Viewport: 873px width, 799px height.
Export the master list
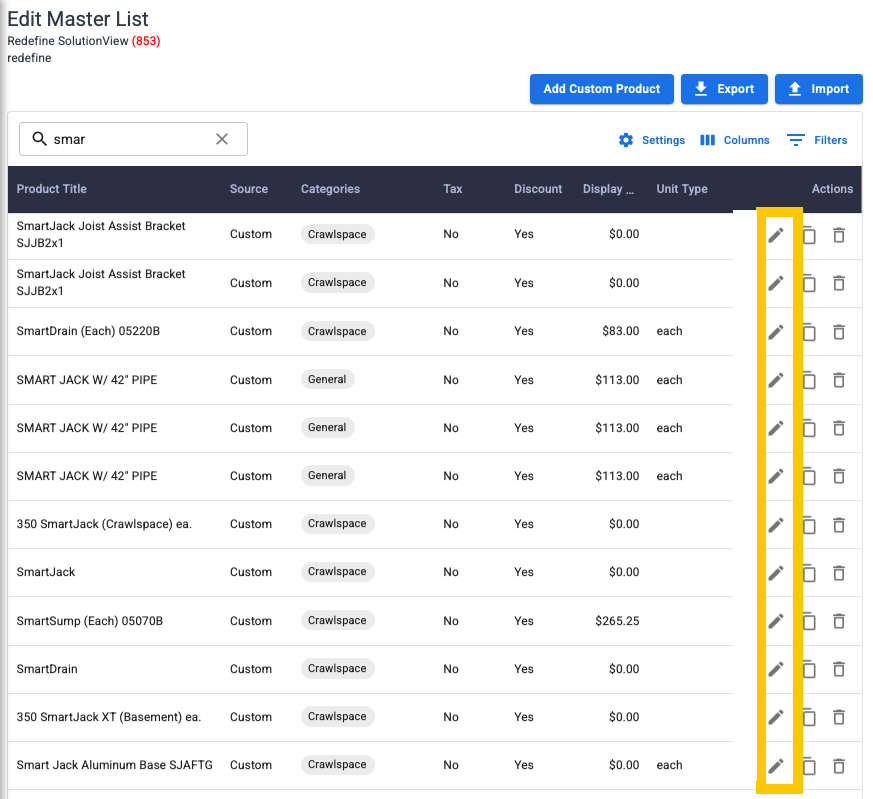point(724,89)
